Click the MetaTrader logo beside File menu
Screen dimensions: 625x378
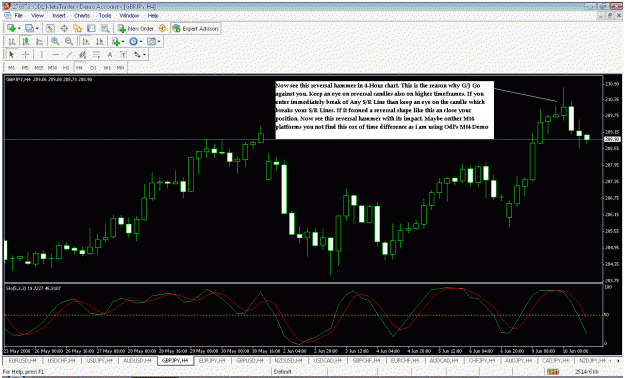(8, 16)
